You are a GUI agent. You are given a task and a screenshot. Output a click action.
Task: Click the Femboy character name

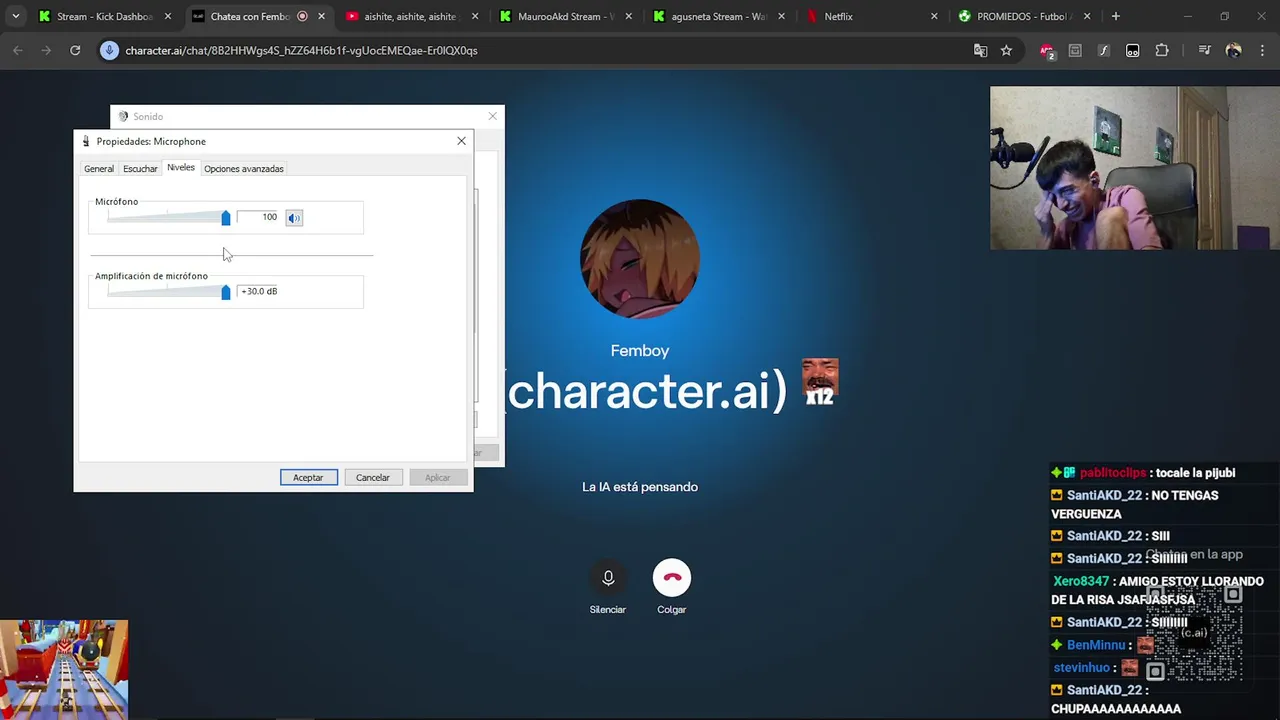(x=640, y=351)
